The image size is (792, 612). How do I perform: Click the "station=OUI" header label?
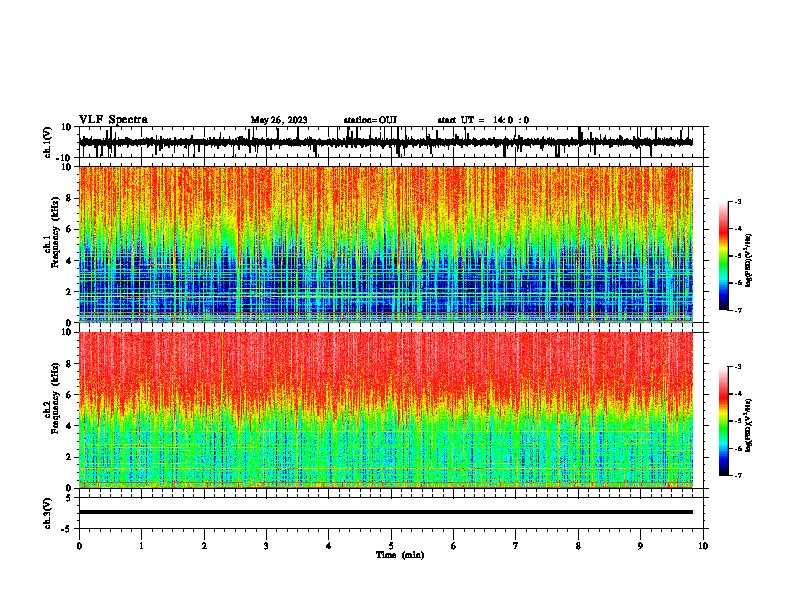click(x=370, y=120)
